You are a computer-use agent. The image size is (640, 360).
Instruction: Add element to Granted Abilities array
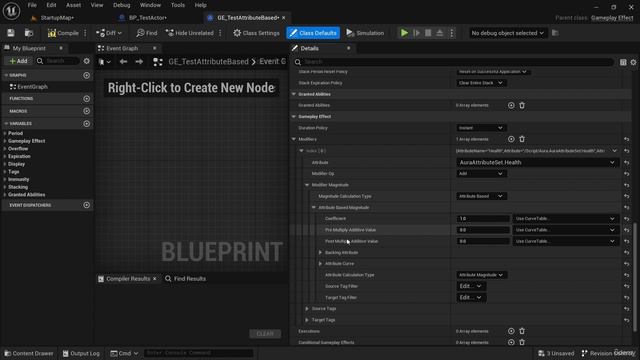tap(511, 105)
